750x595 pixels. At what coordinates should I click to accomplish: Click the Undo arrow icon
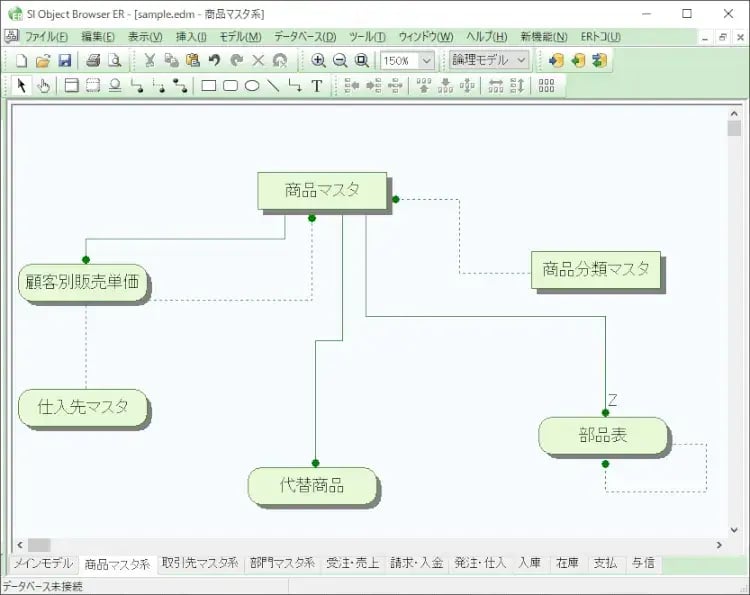pos(214,60)
